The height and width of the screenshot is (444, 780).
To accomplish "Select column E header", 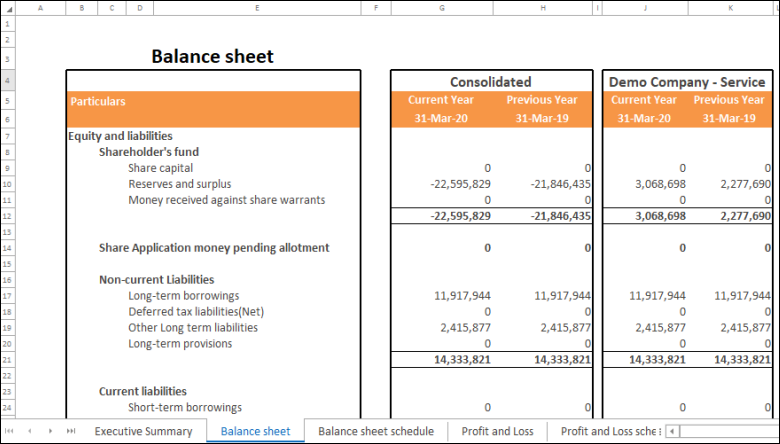I will pyautogui.click(x=257, y=8).
